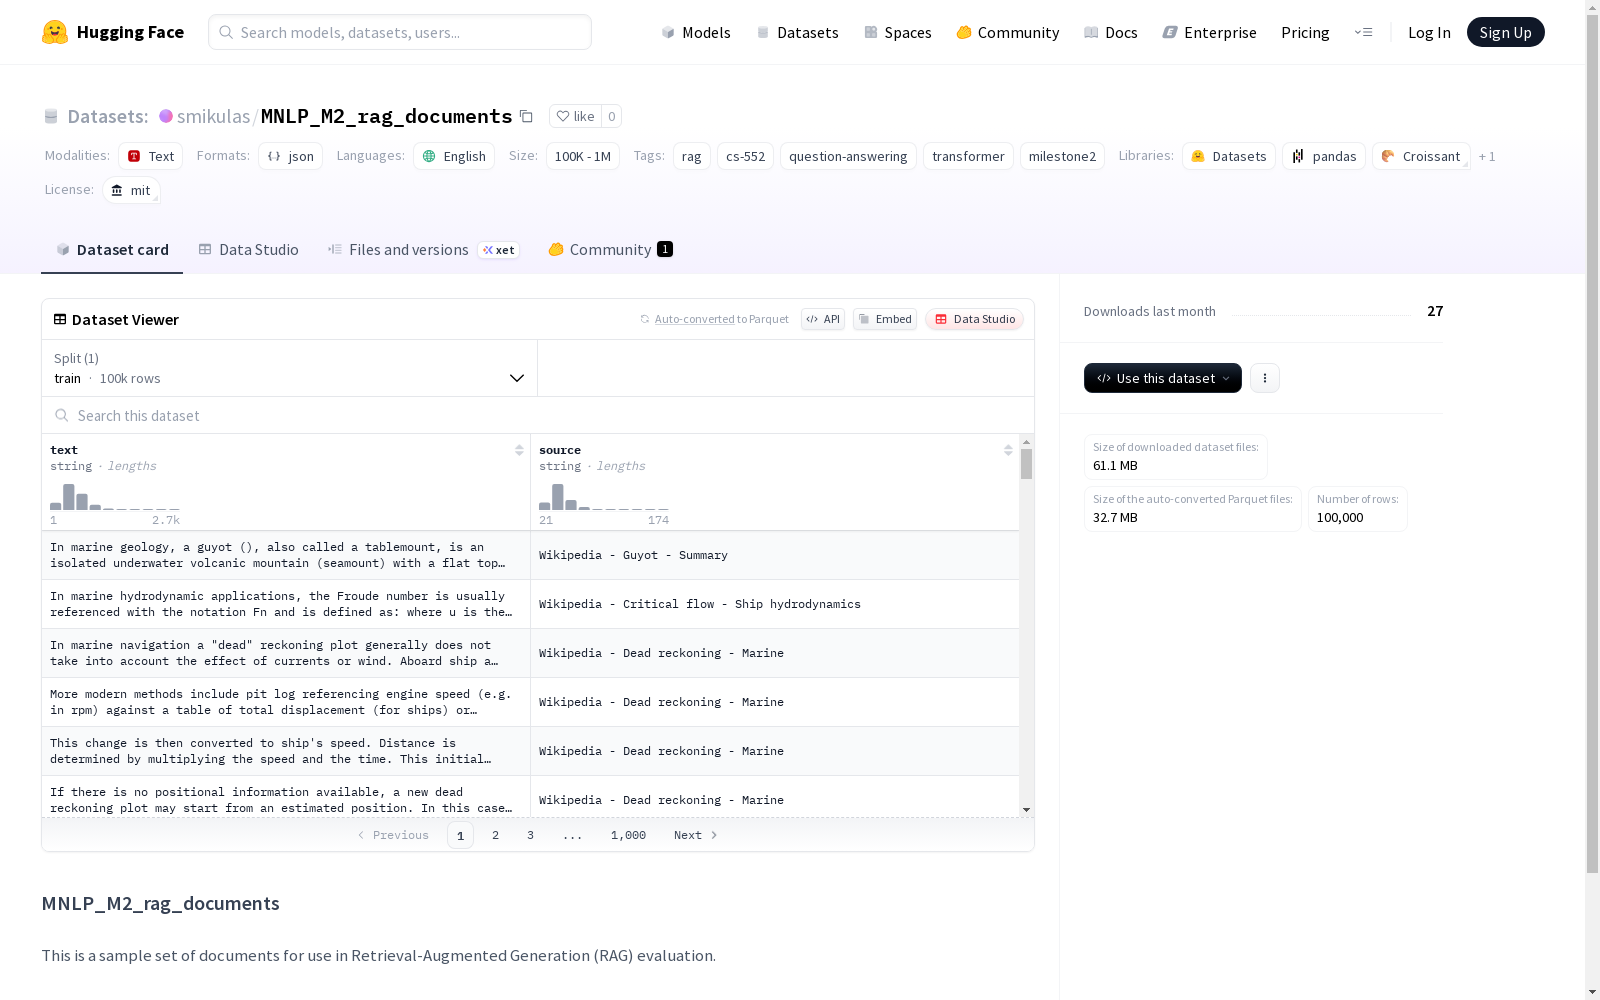Click the like heart button

[x=575, y=116]
